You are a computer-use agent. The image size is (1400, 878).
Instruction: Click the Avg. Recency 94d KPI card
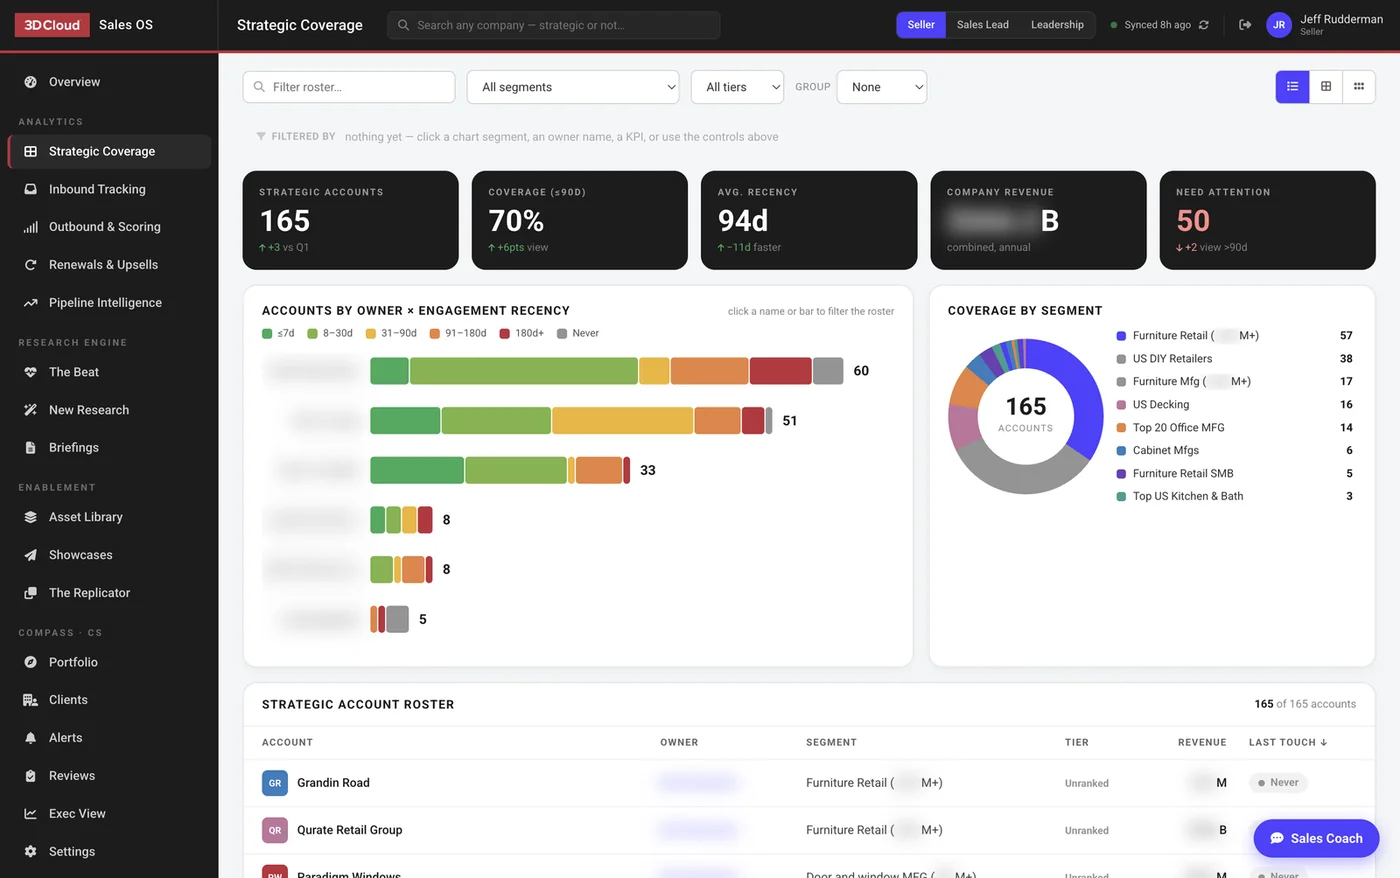[x=809, y=220]
